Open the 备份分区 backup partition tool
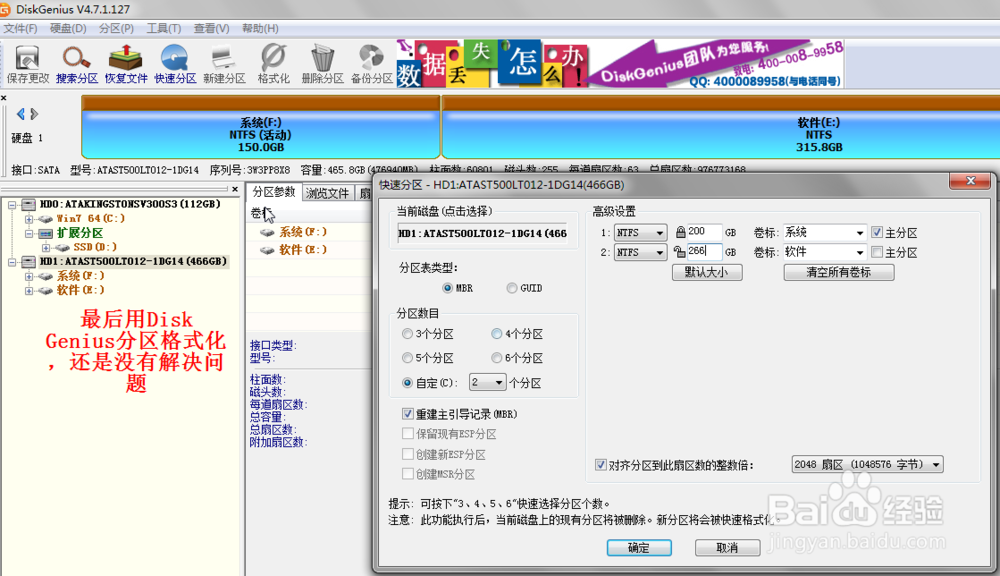This screenshot has height=576, width=1000. [371, 64]
